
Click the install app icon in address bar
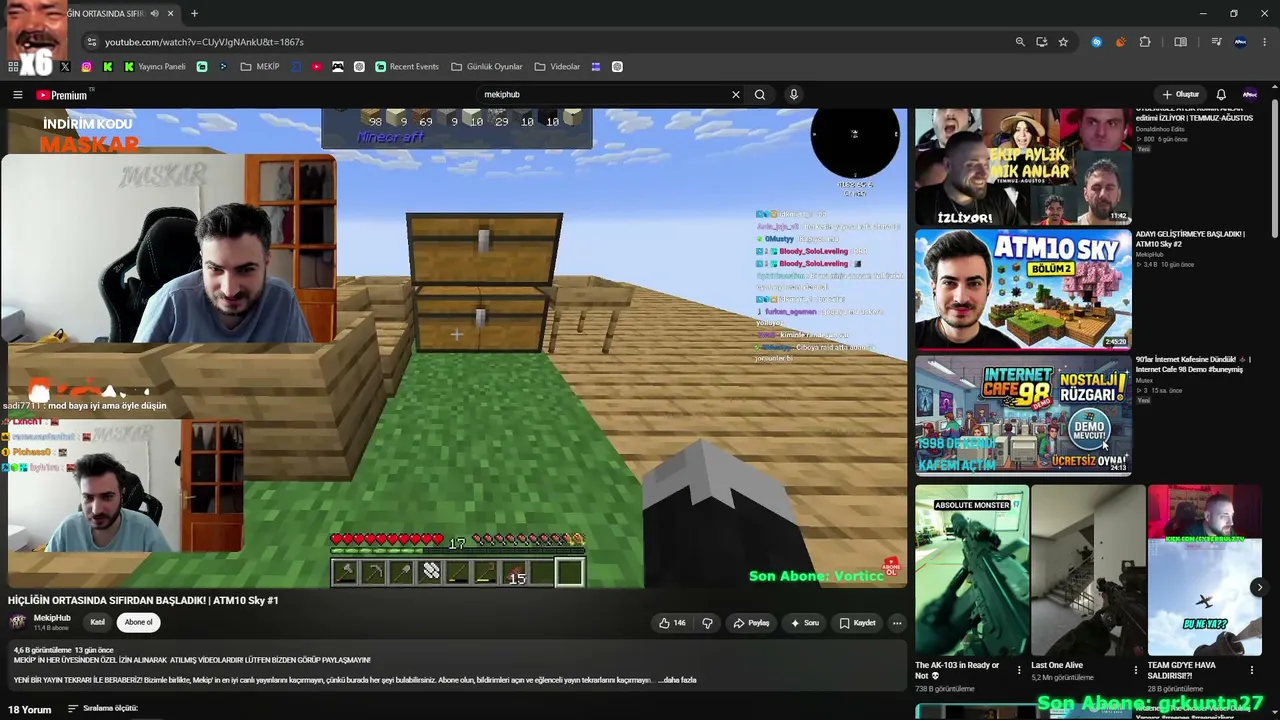click(x=1042, y=42)
